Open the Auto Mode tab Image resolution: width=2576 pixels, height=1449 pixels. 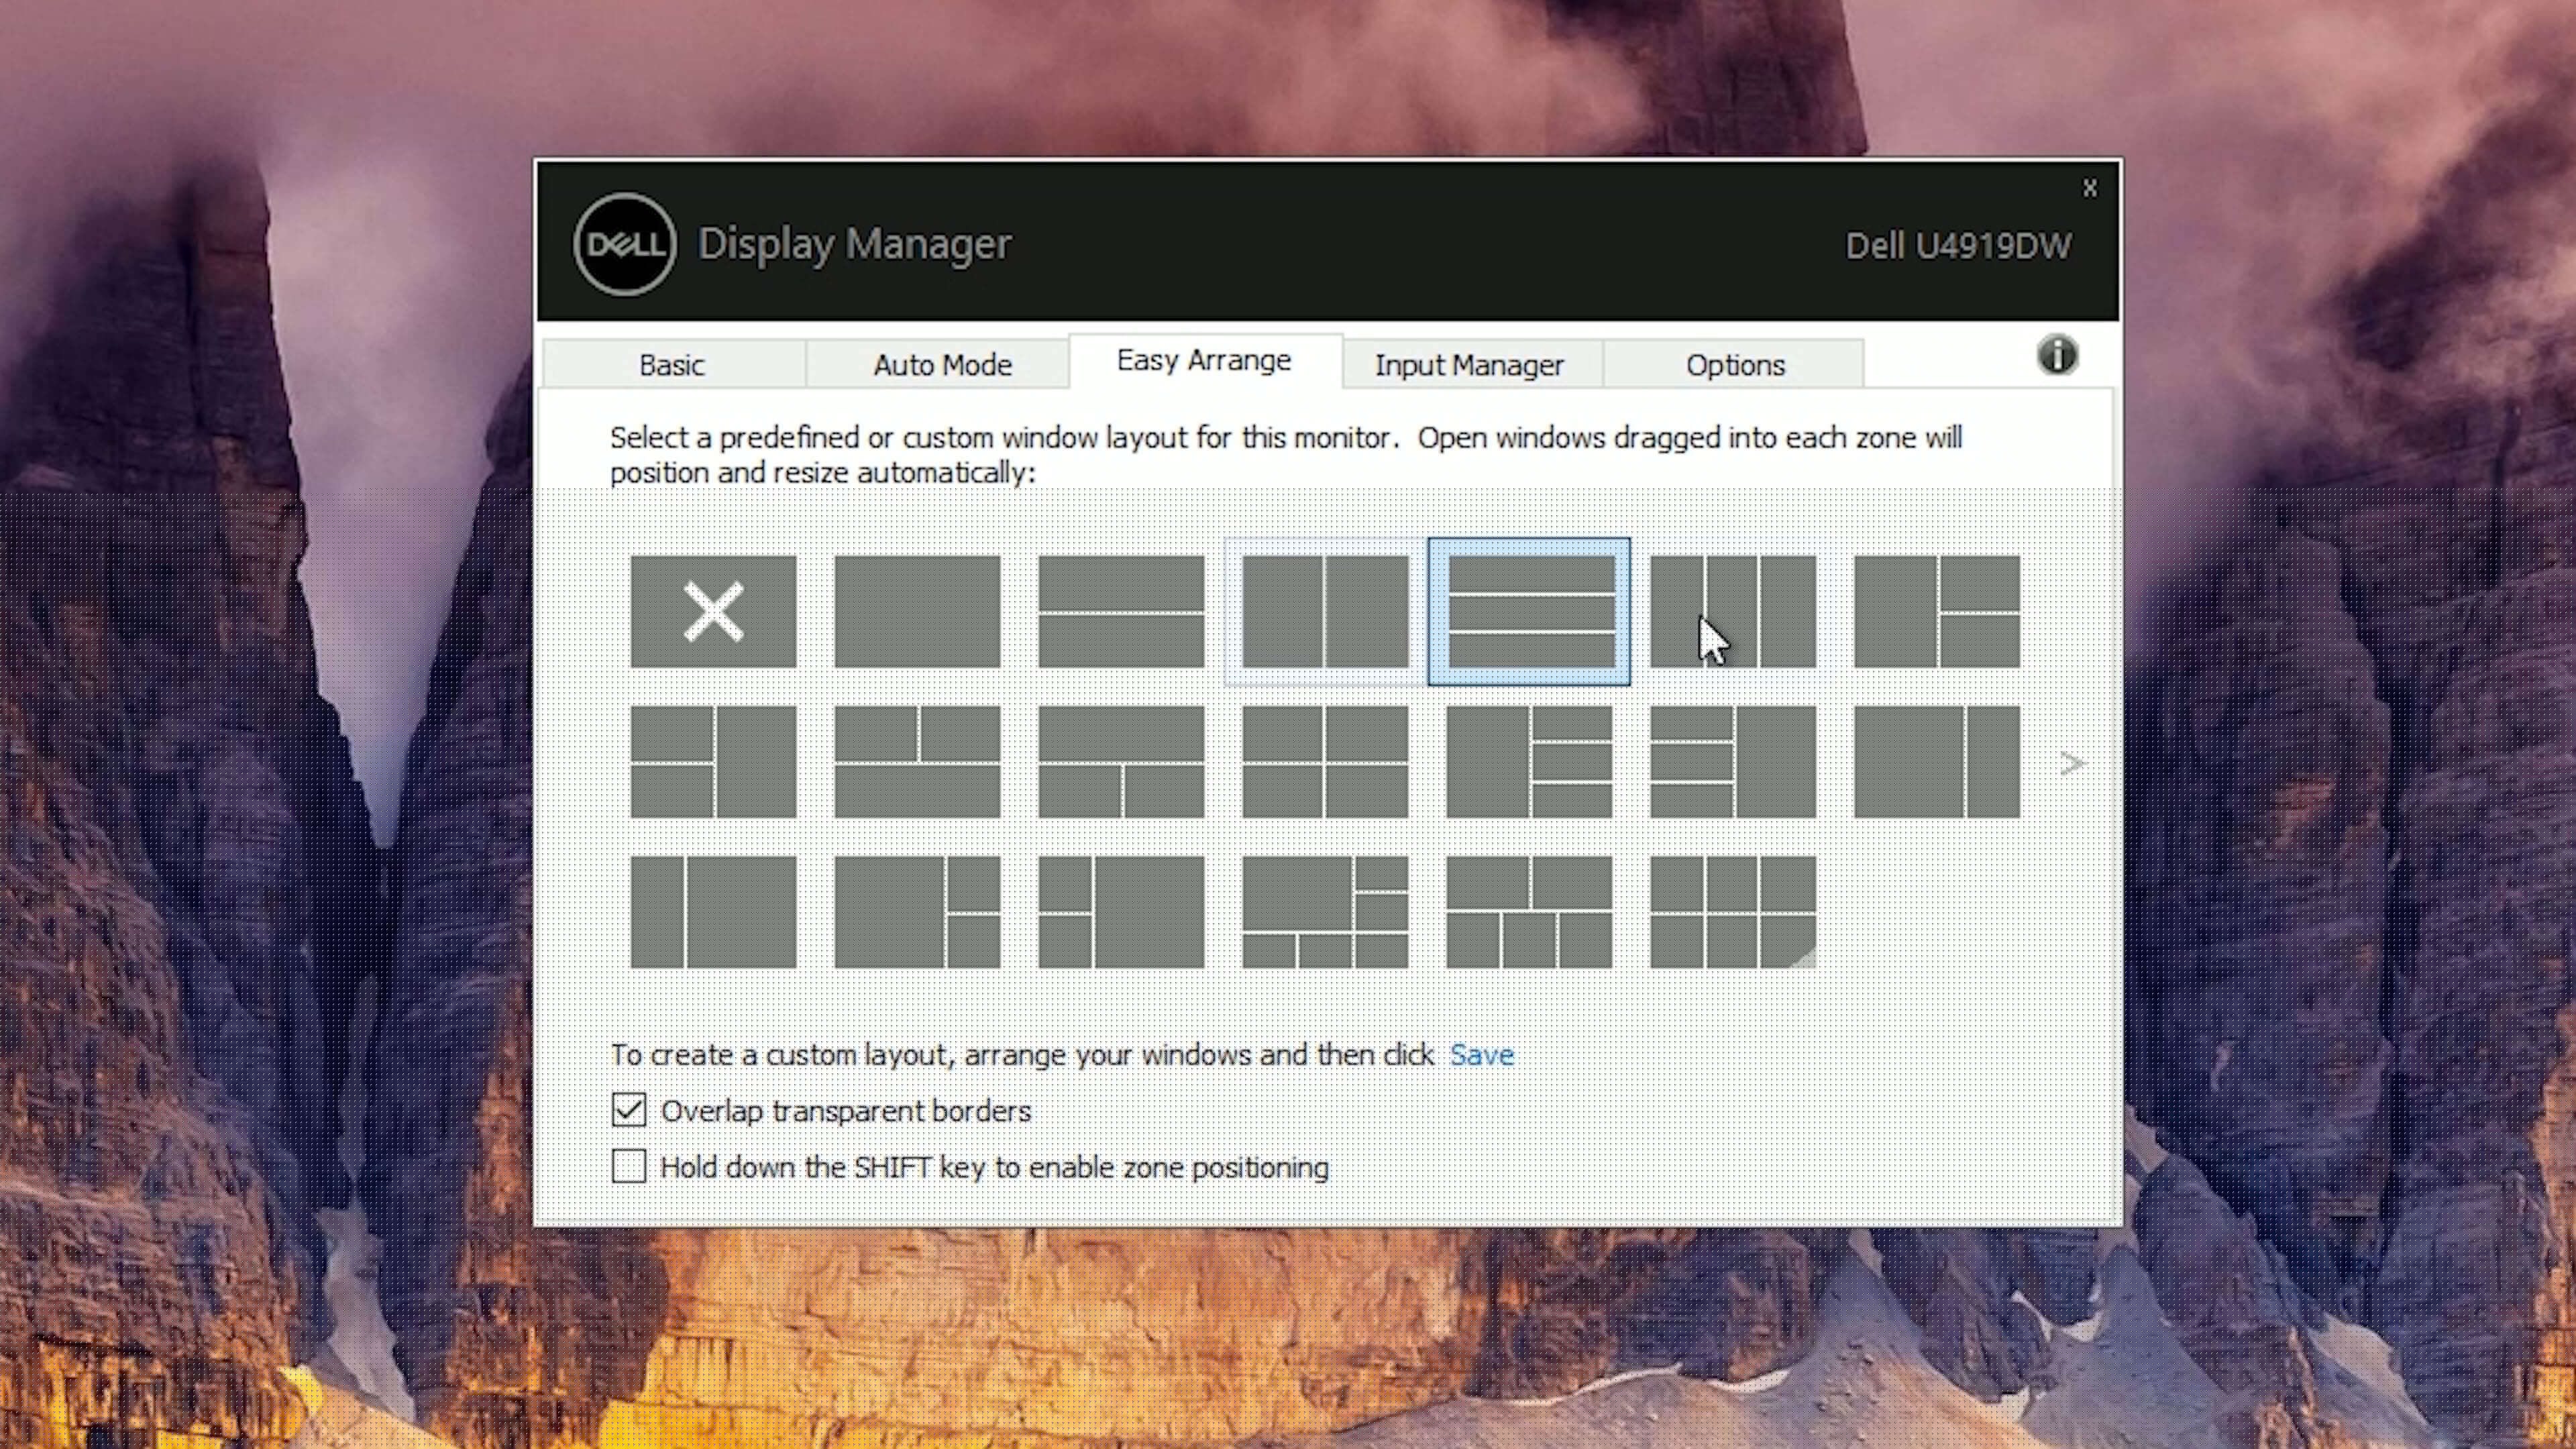coord(942,365)
